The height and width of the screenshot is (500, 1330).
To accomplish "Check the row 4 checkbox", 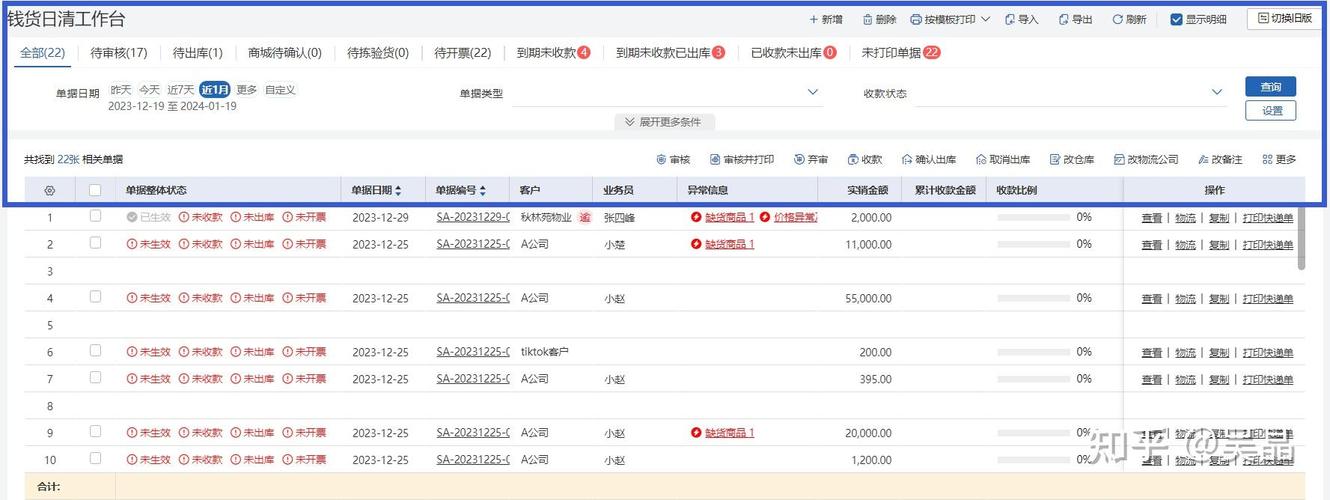I will click(x=95, y=297).
